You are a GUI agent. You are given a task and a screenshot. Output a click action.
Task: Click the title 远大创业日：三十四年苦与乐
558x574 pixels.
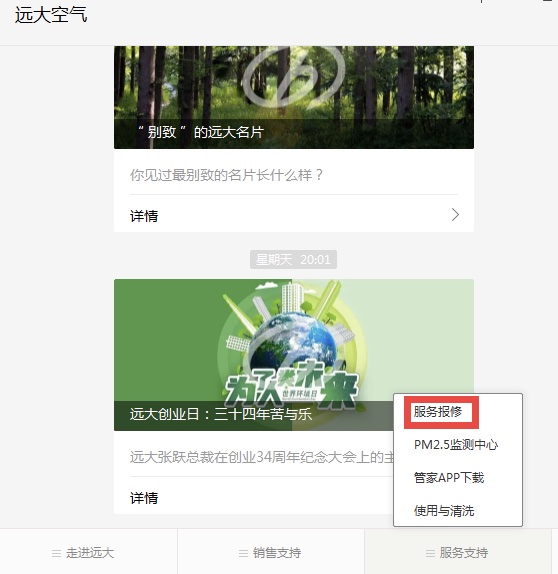click(220, 414)
